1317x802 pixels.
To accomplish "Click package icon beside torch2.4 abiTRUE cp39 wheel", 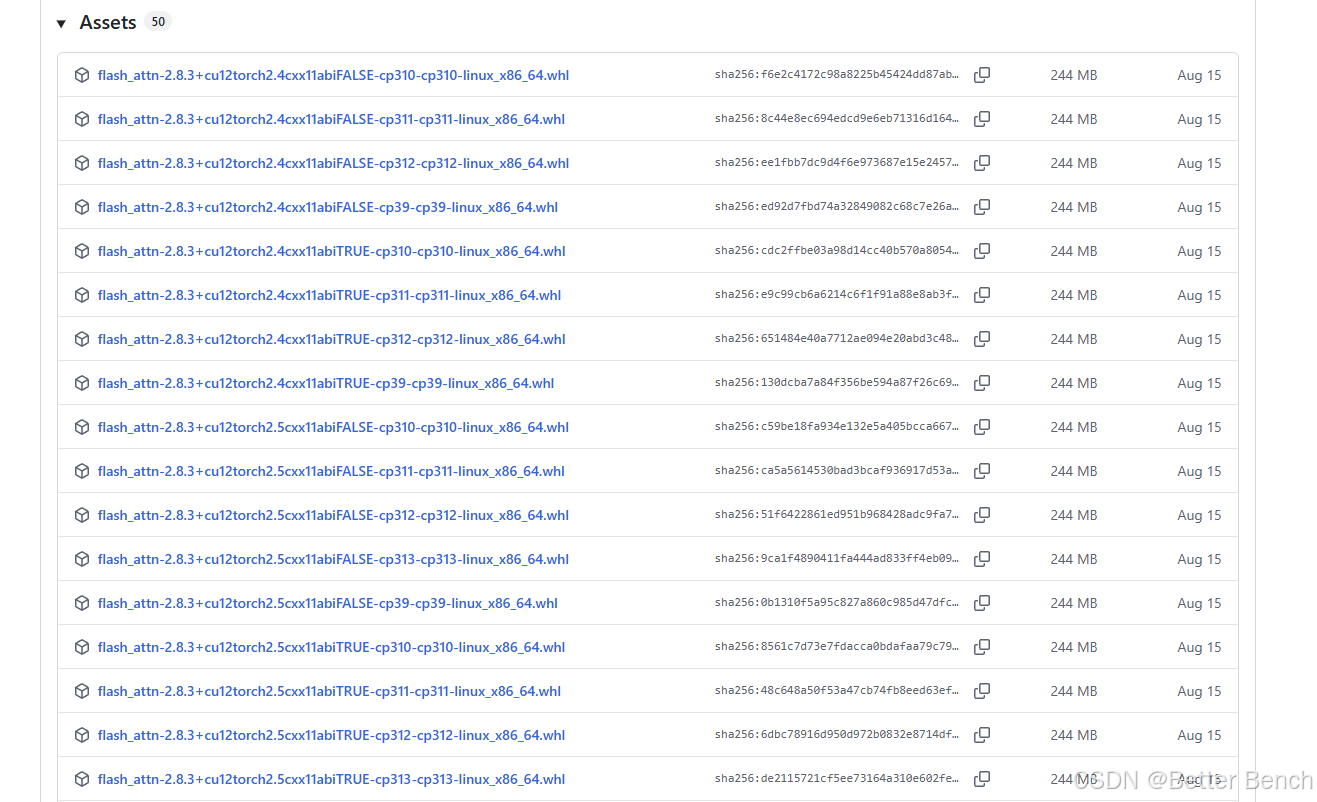I will pos(82,383).
